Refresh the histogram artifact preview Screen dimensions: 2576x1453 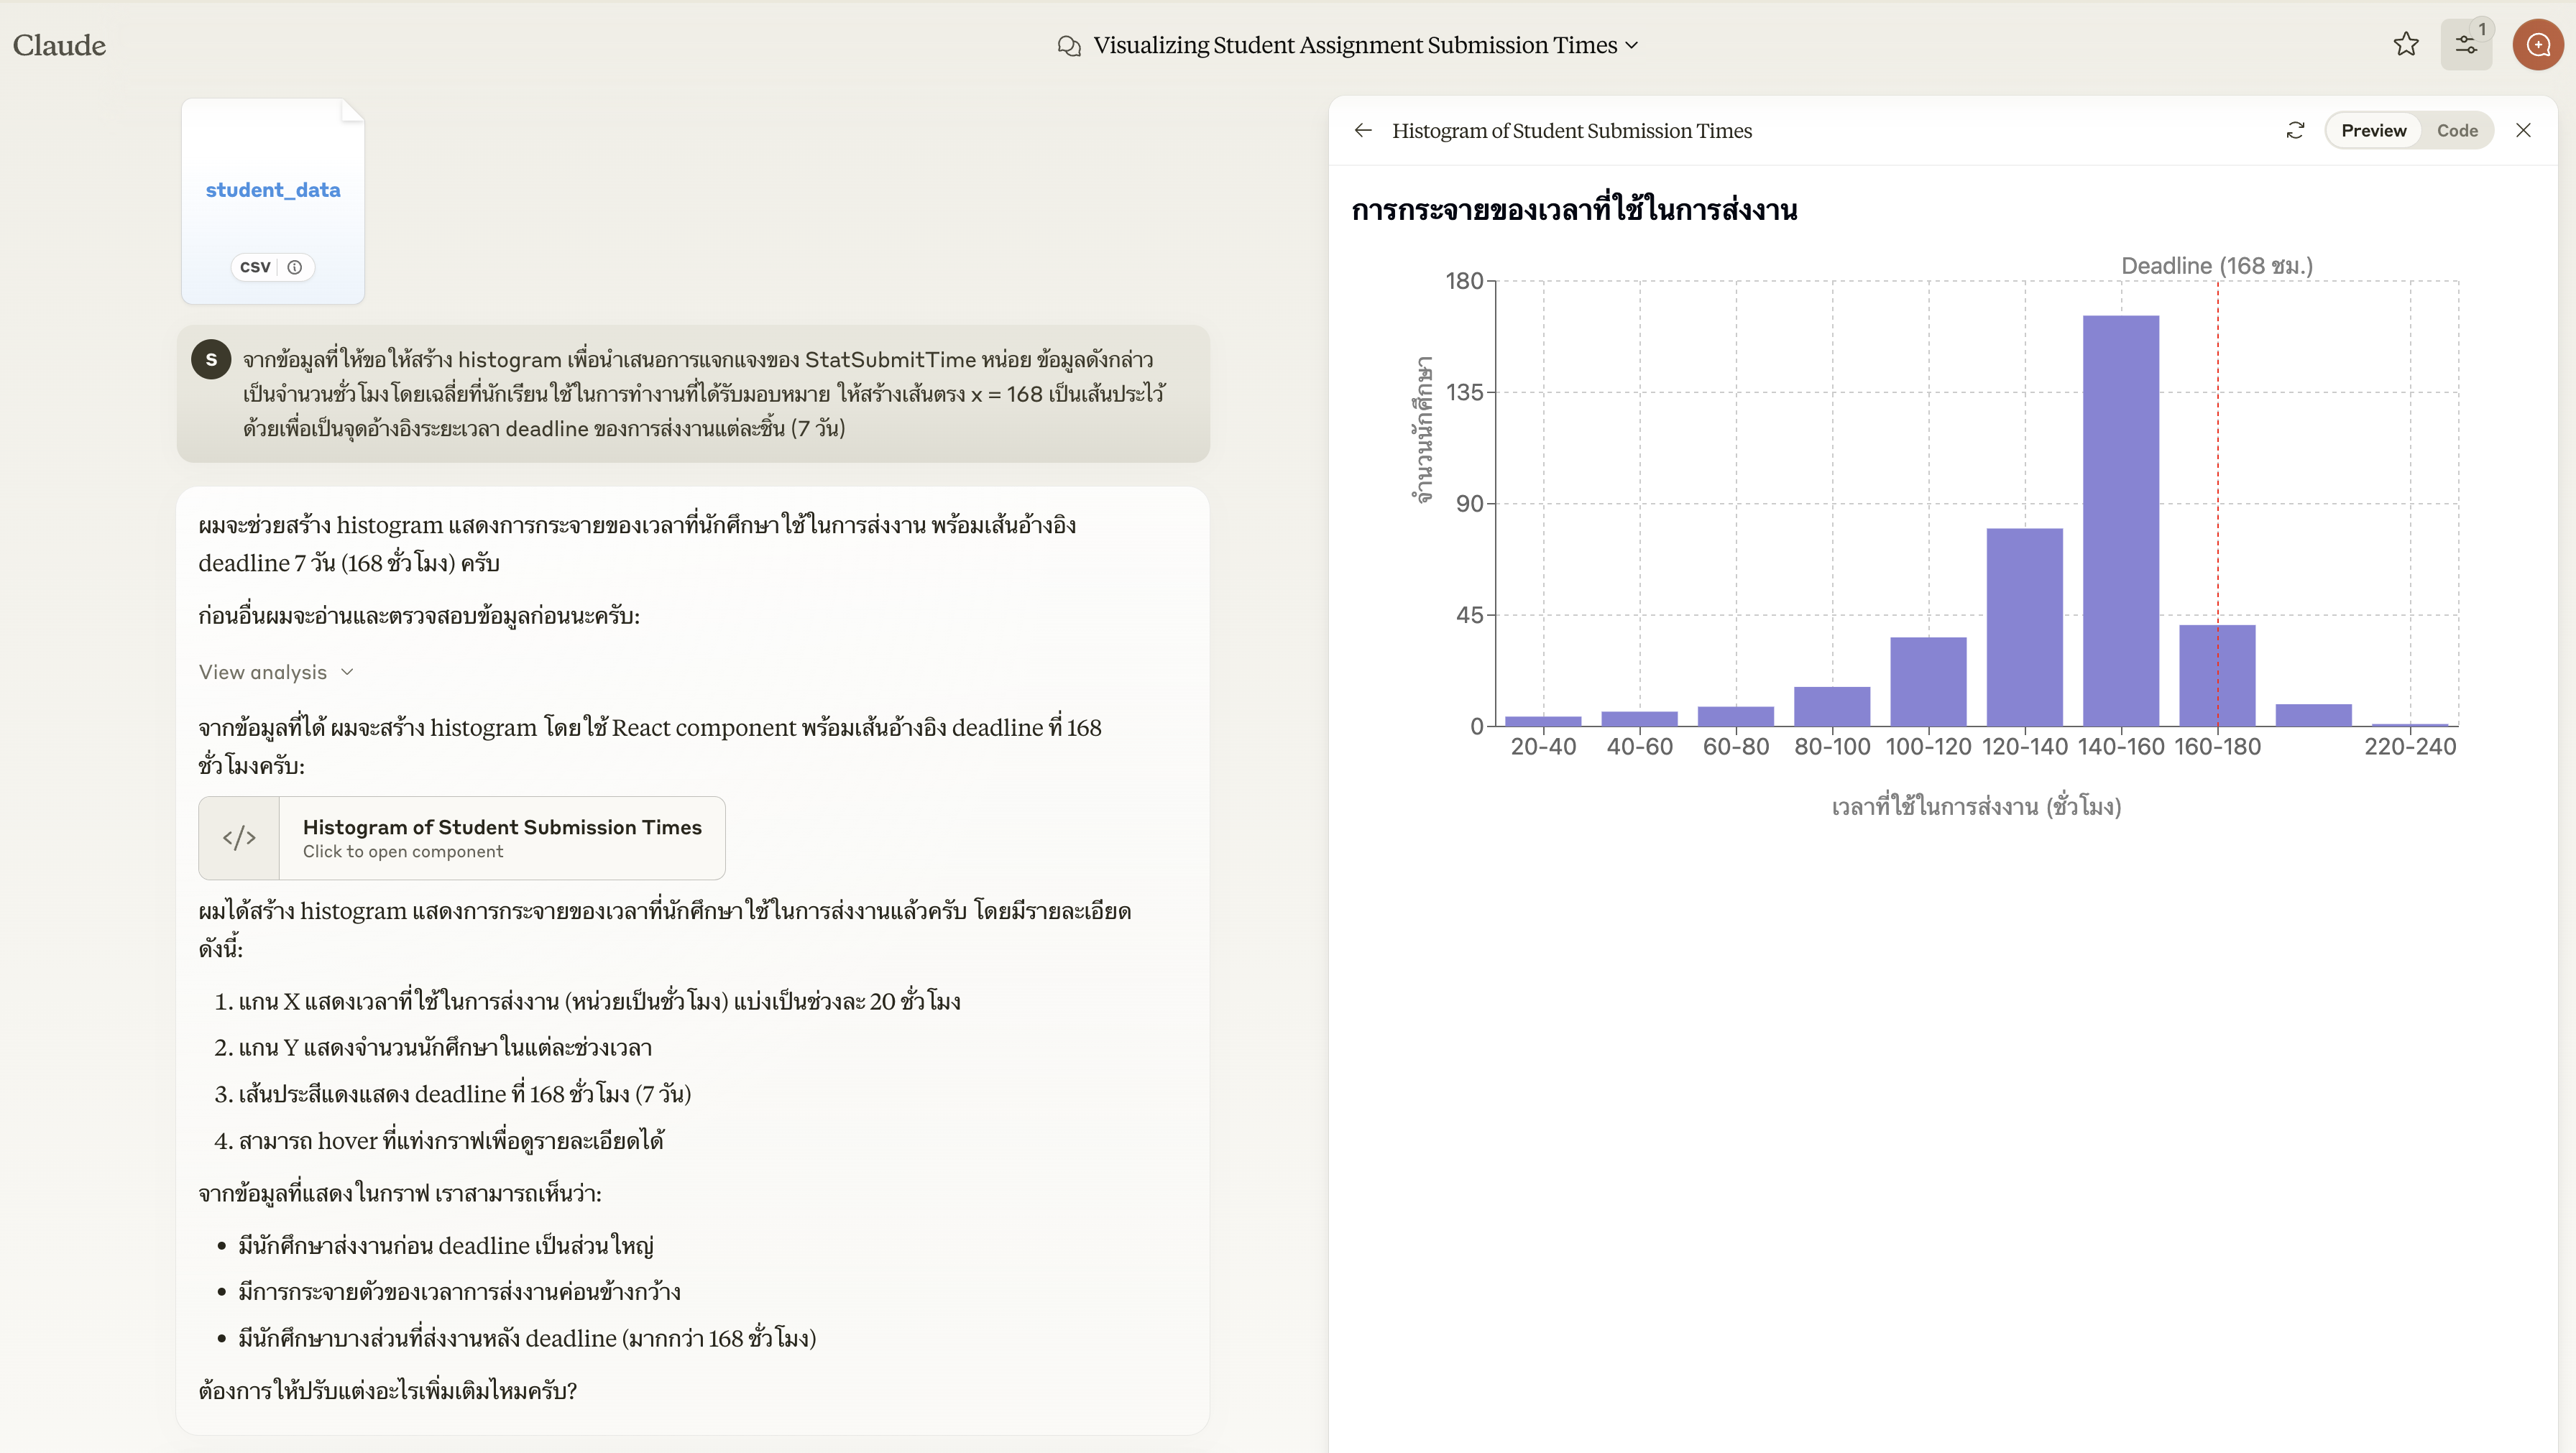pos(2295,131)
